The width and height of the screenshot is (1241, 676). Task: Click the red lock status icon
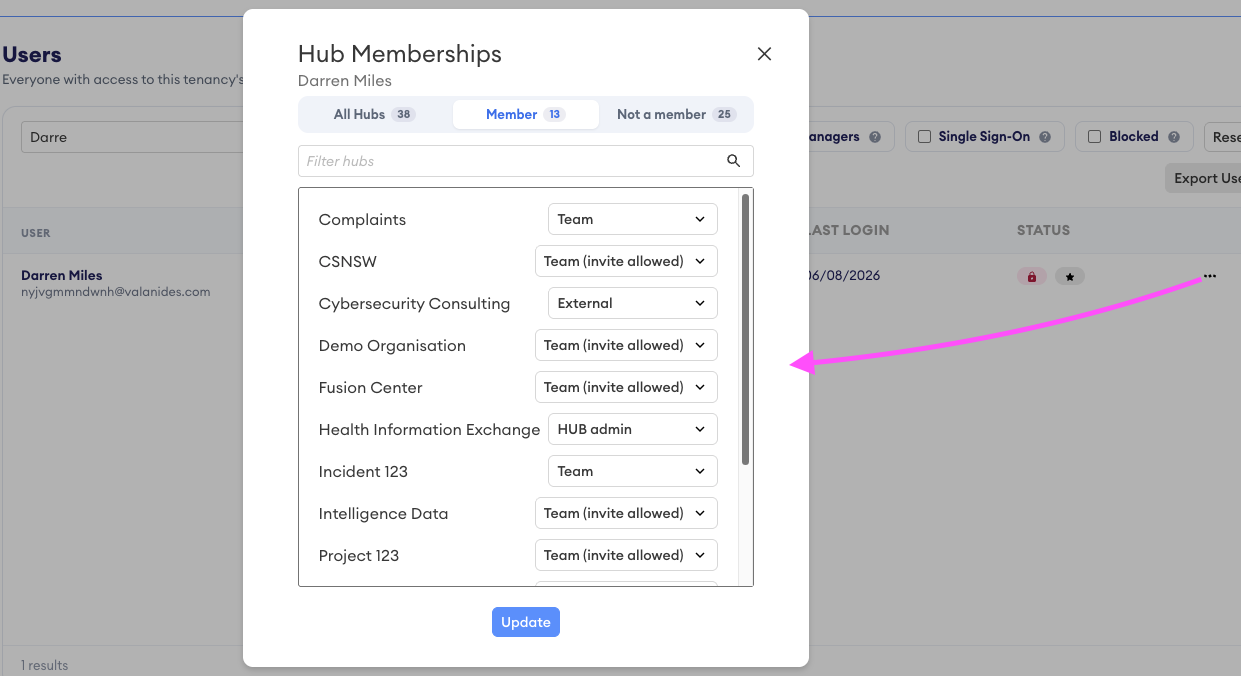pyautogui.click(x=1032, y=277)
